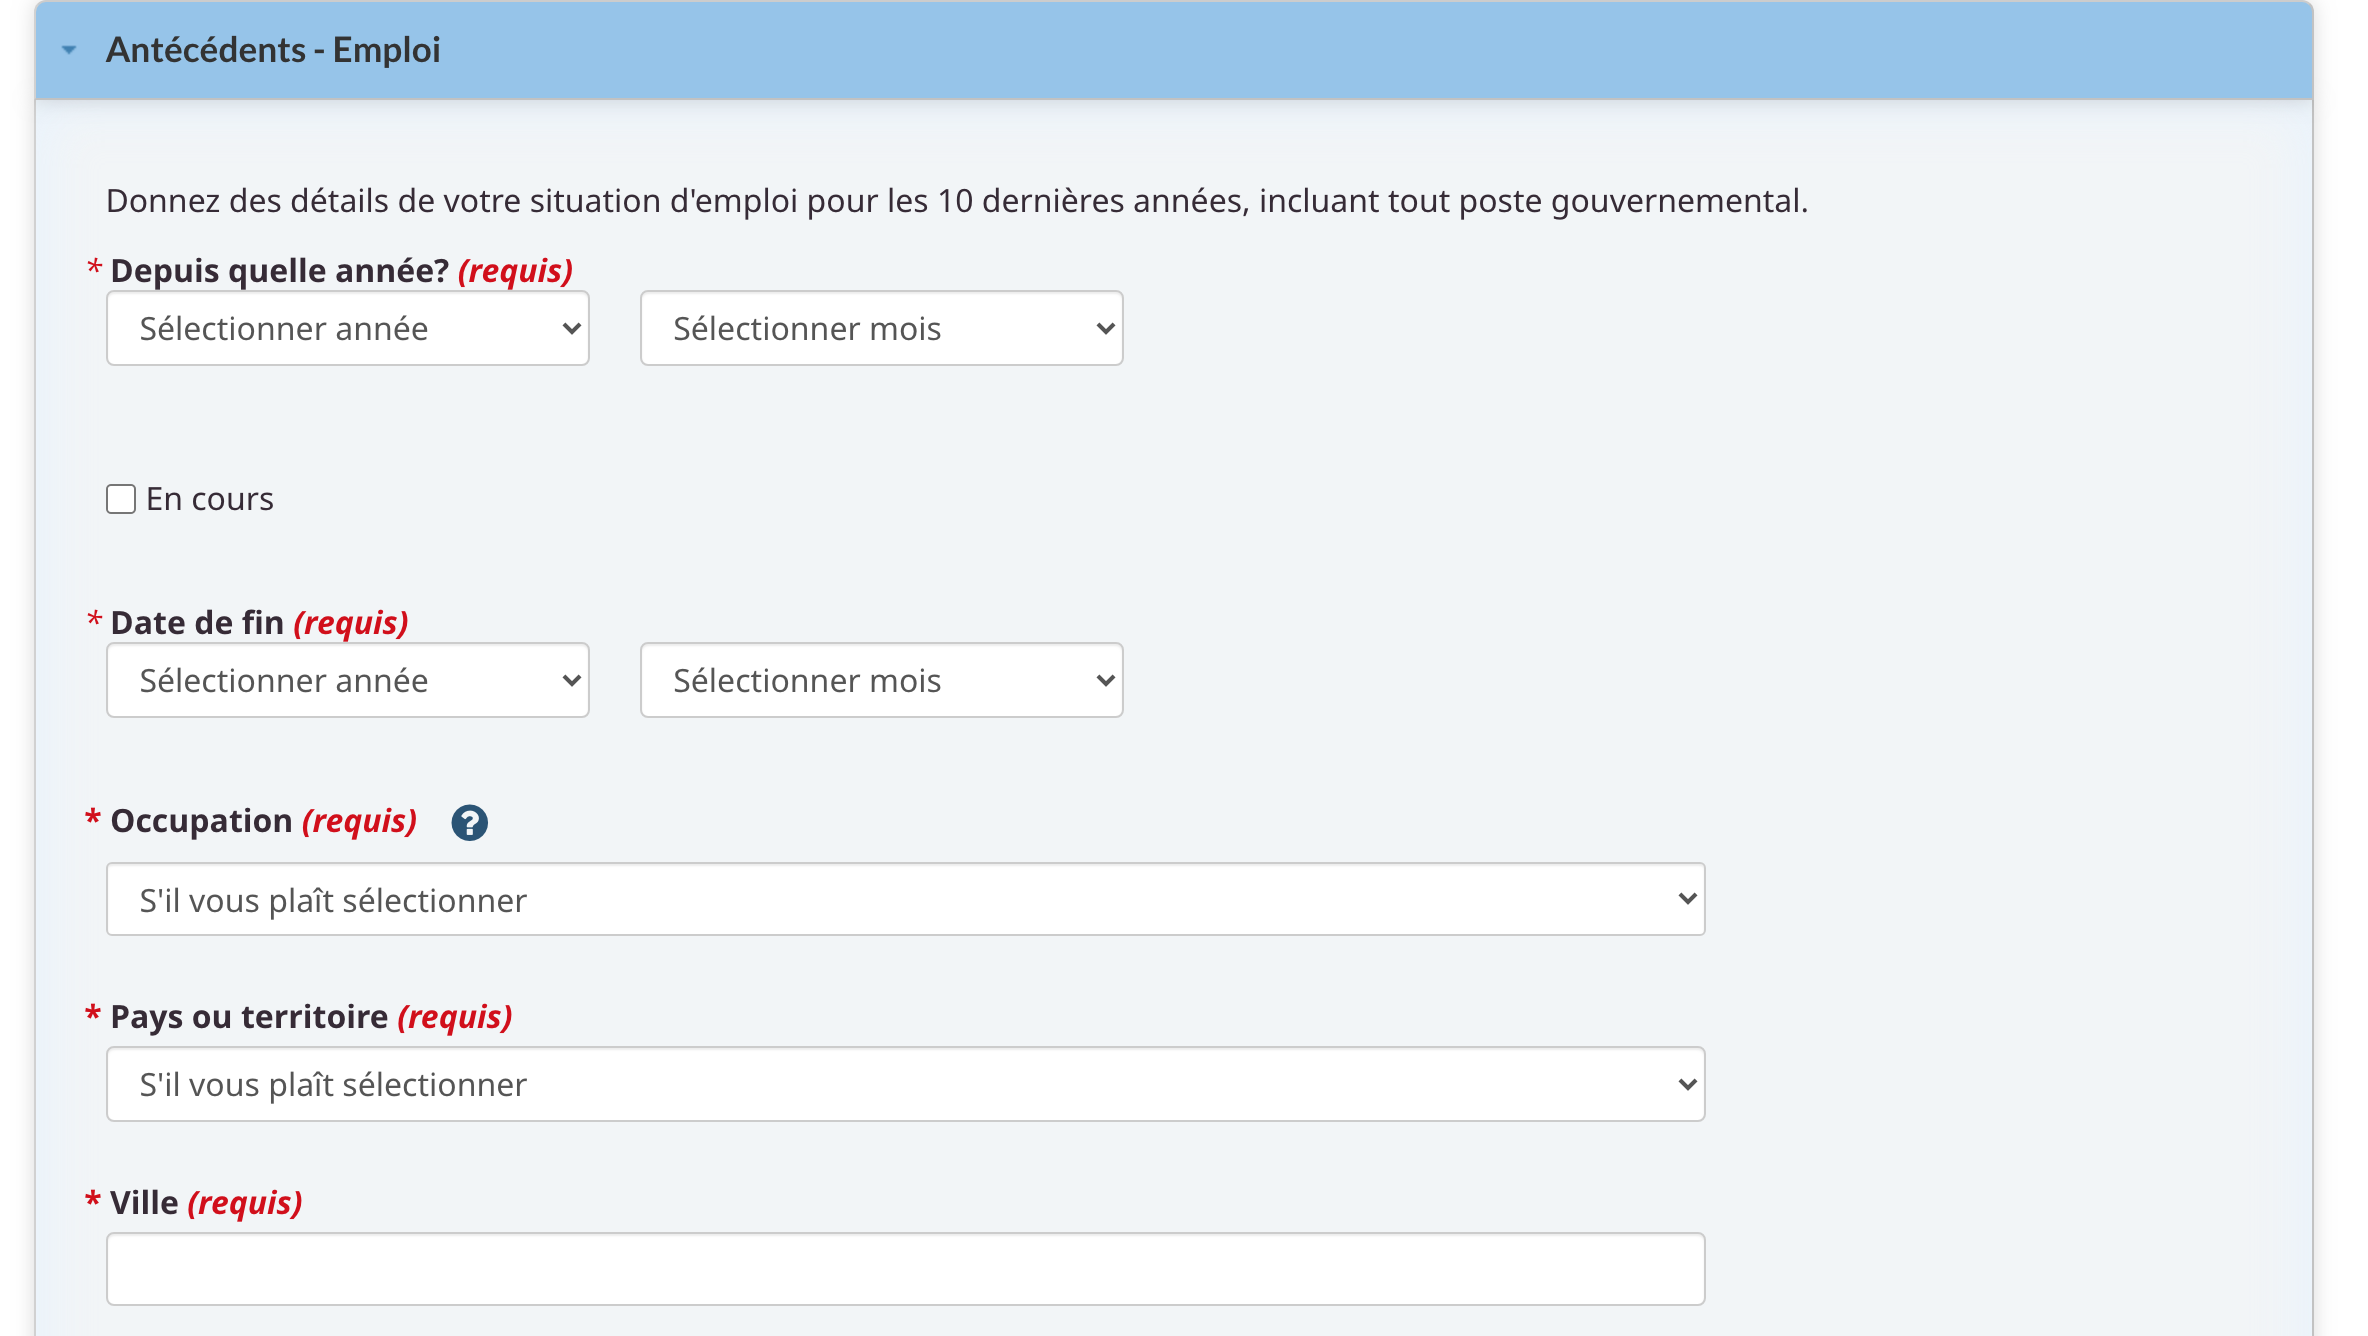Focus the Ville text input field
Screen dimensions: 2368x1336
(x=905, y=1269)
